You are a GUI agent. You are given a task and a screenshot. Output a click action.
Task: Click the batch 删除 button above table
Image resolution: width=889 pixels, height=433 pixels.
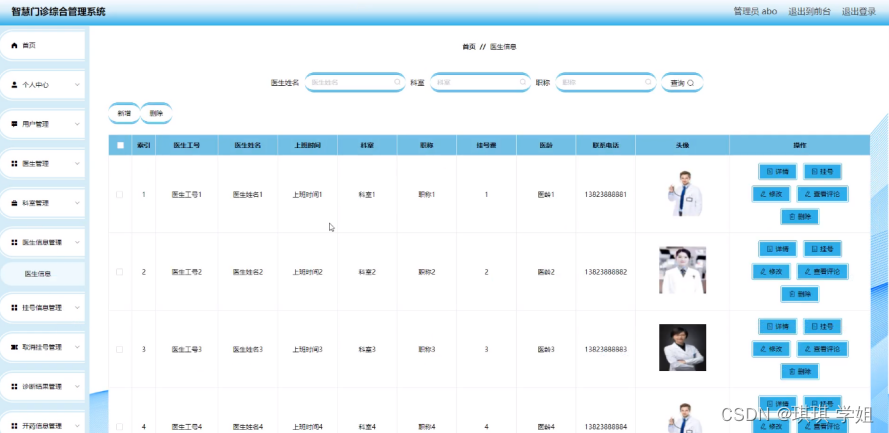(x=156, y=113)
